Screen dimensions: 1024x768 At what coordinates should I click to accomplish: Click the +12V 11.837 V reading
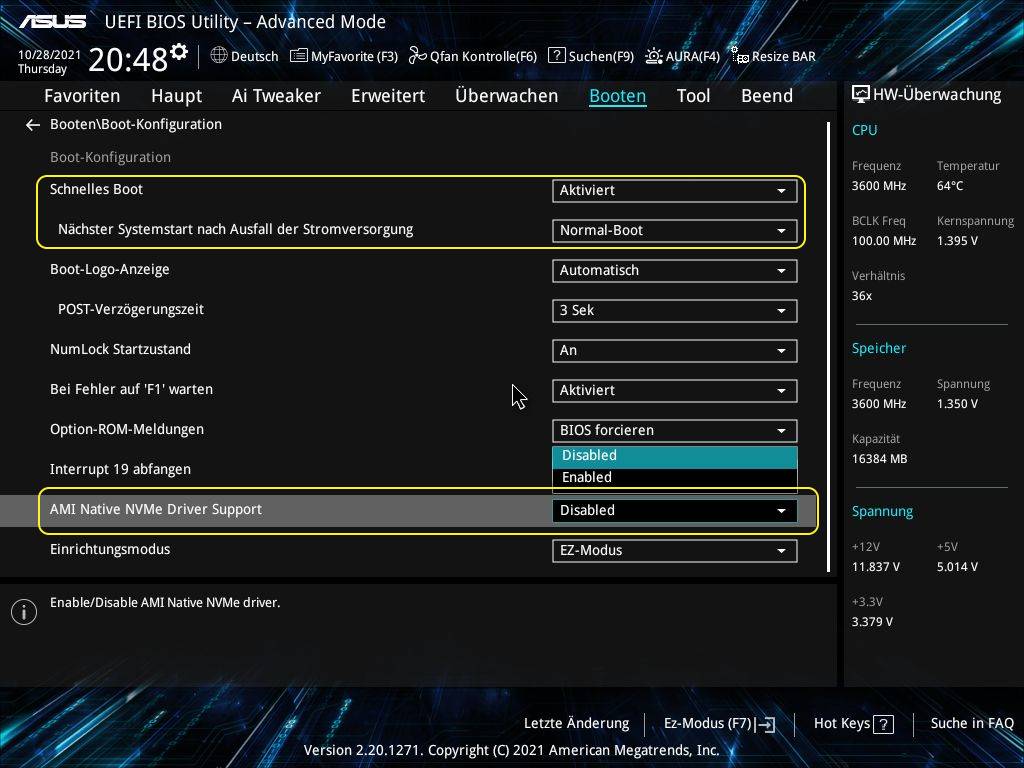click(x=876, y=568)
